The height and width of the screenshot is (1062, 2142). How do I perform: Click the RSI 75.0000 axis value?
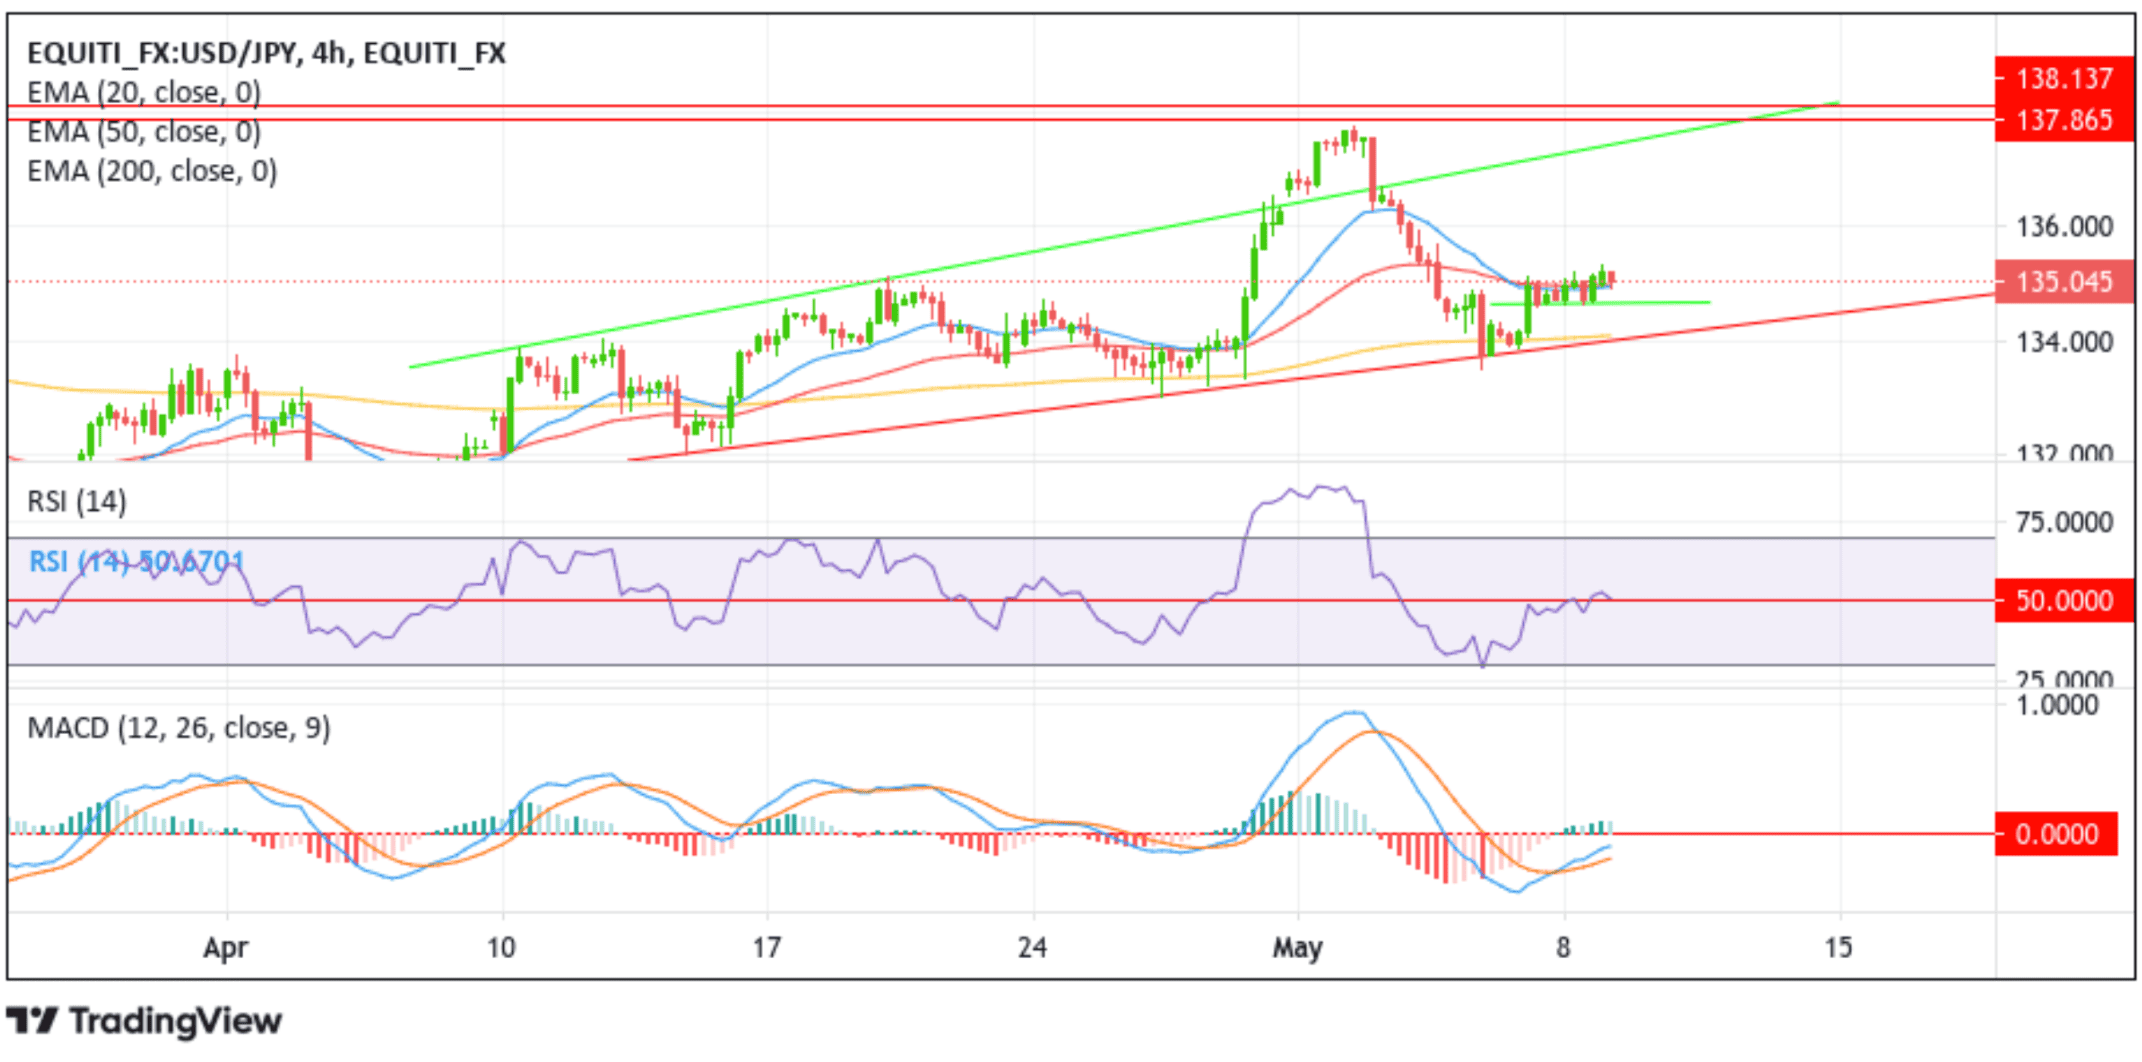click(x=2064, y=522)
